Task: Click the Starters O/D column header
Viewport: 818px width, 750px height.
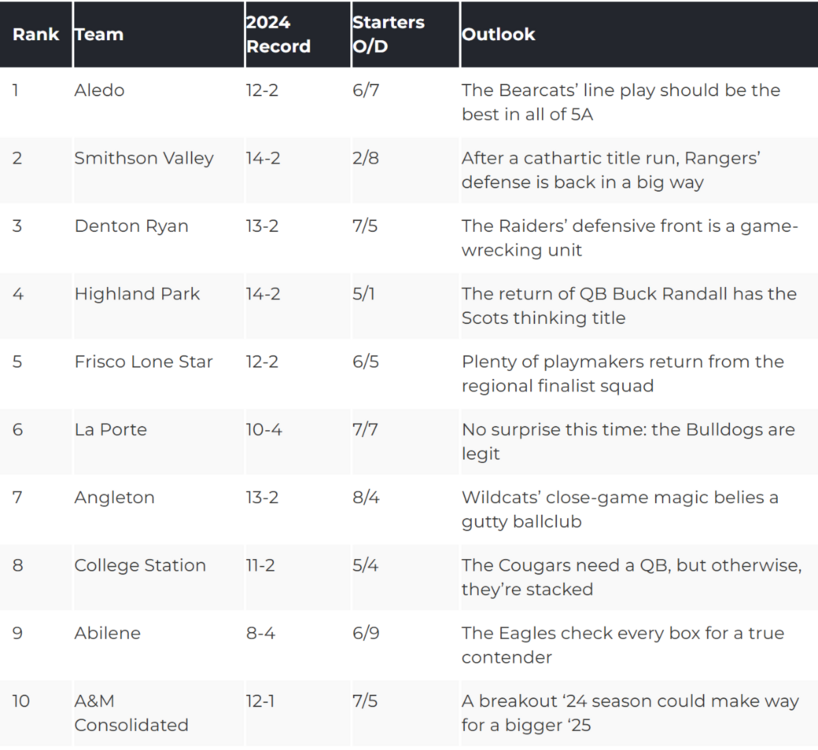Action: tap(388, 34)
